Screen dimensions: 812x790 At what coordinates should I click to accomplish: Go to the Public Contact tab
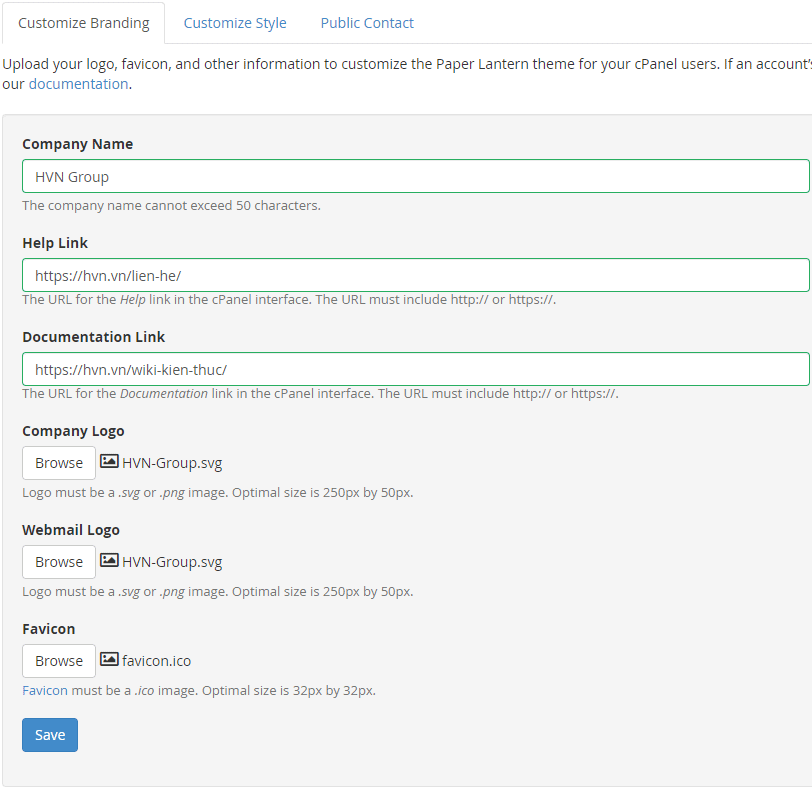click(367, 23)
